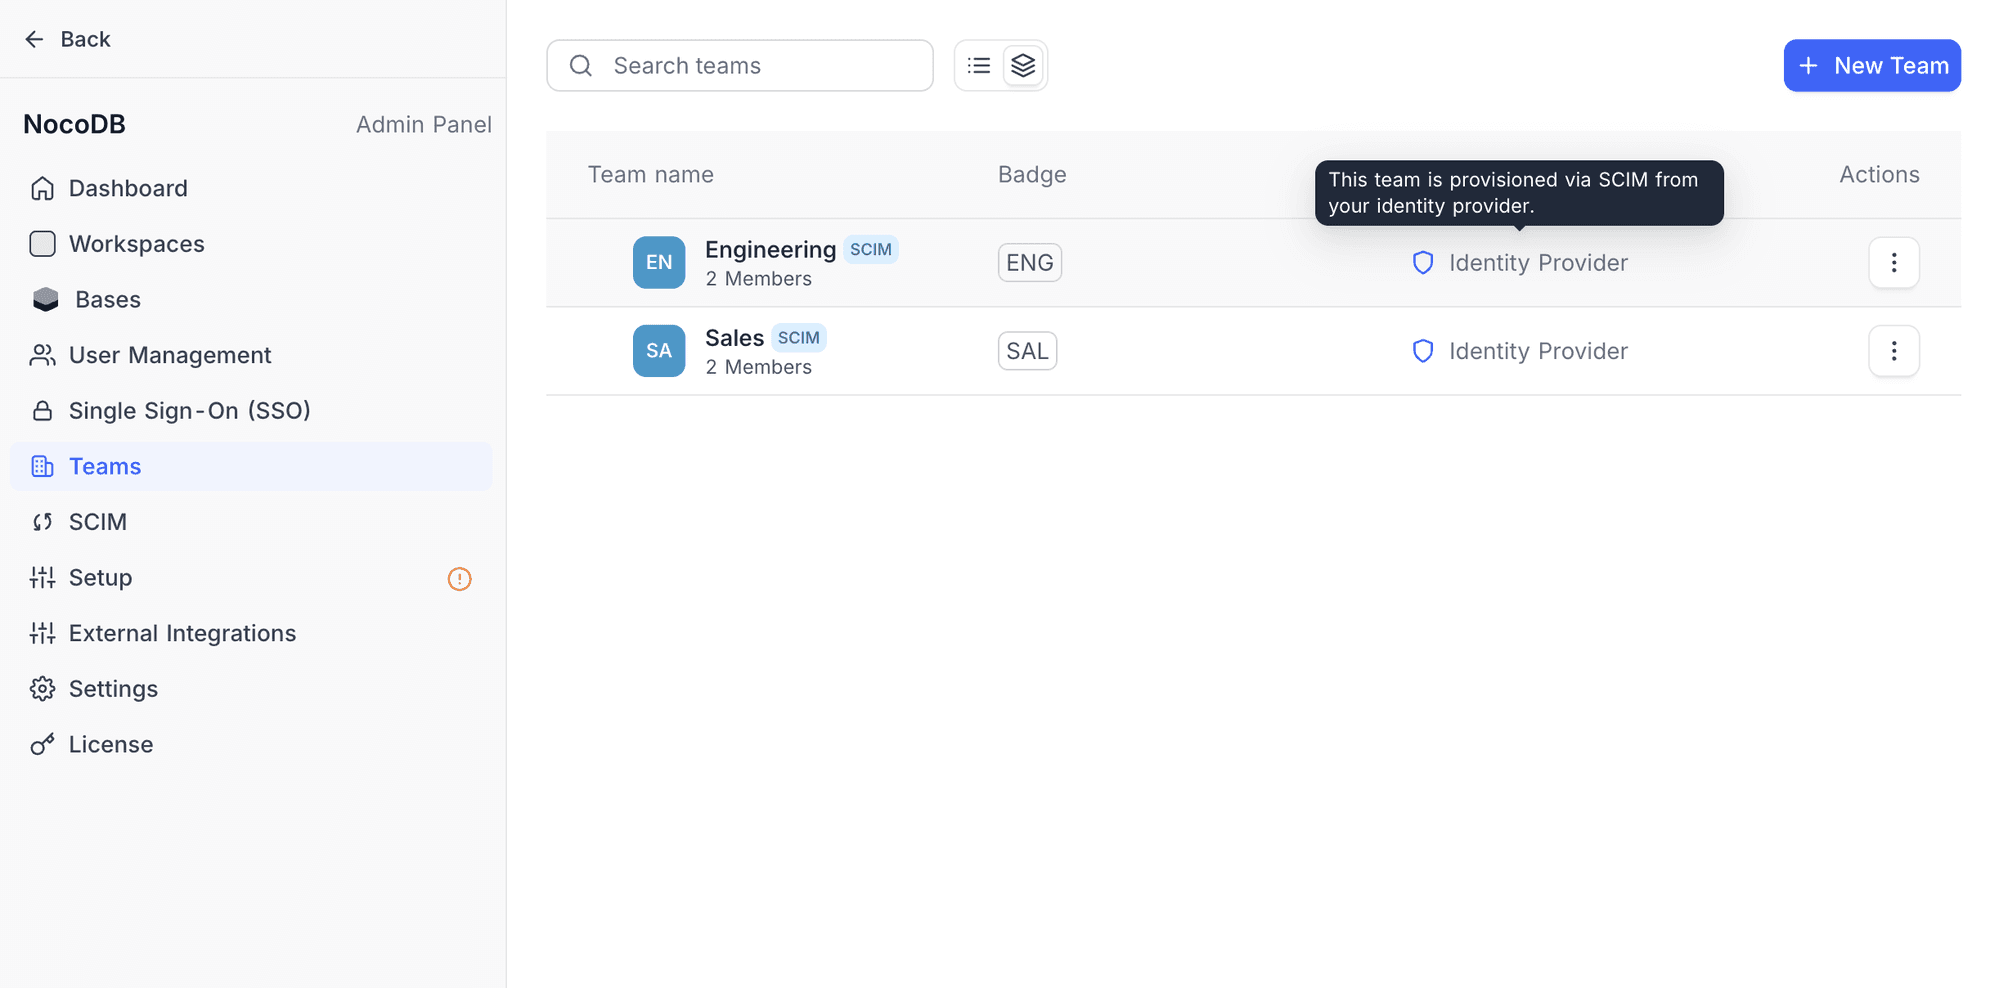Open the Settings menu entry

point(113,688)
